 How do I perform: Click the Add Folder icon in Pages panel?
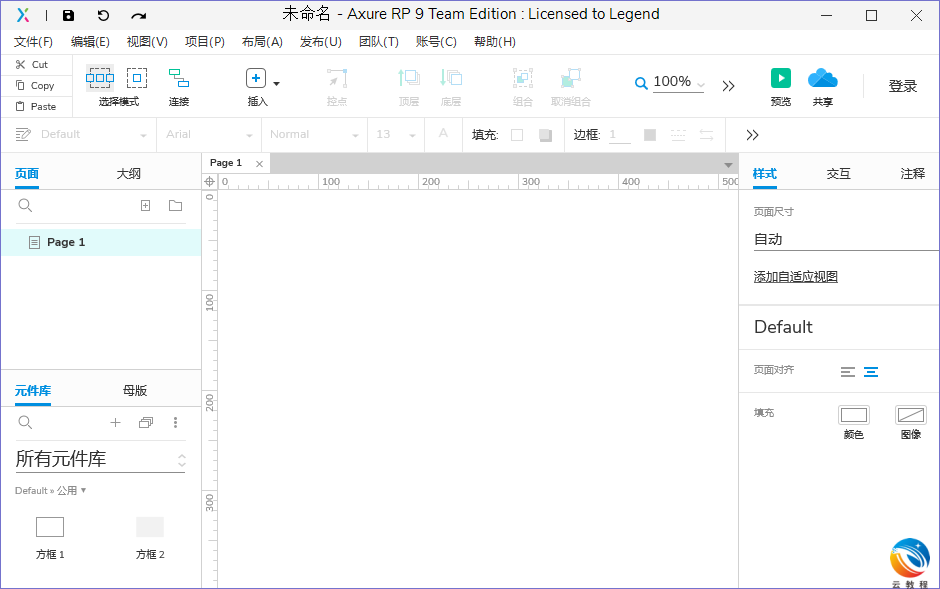(x=175, y=206)
